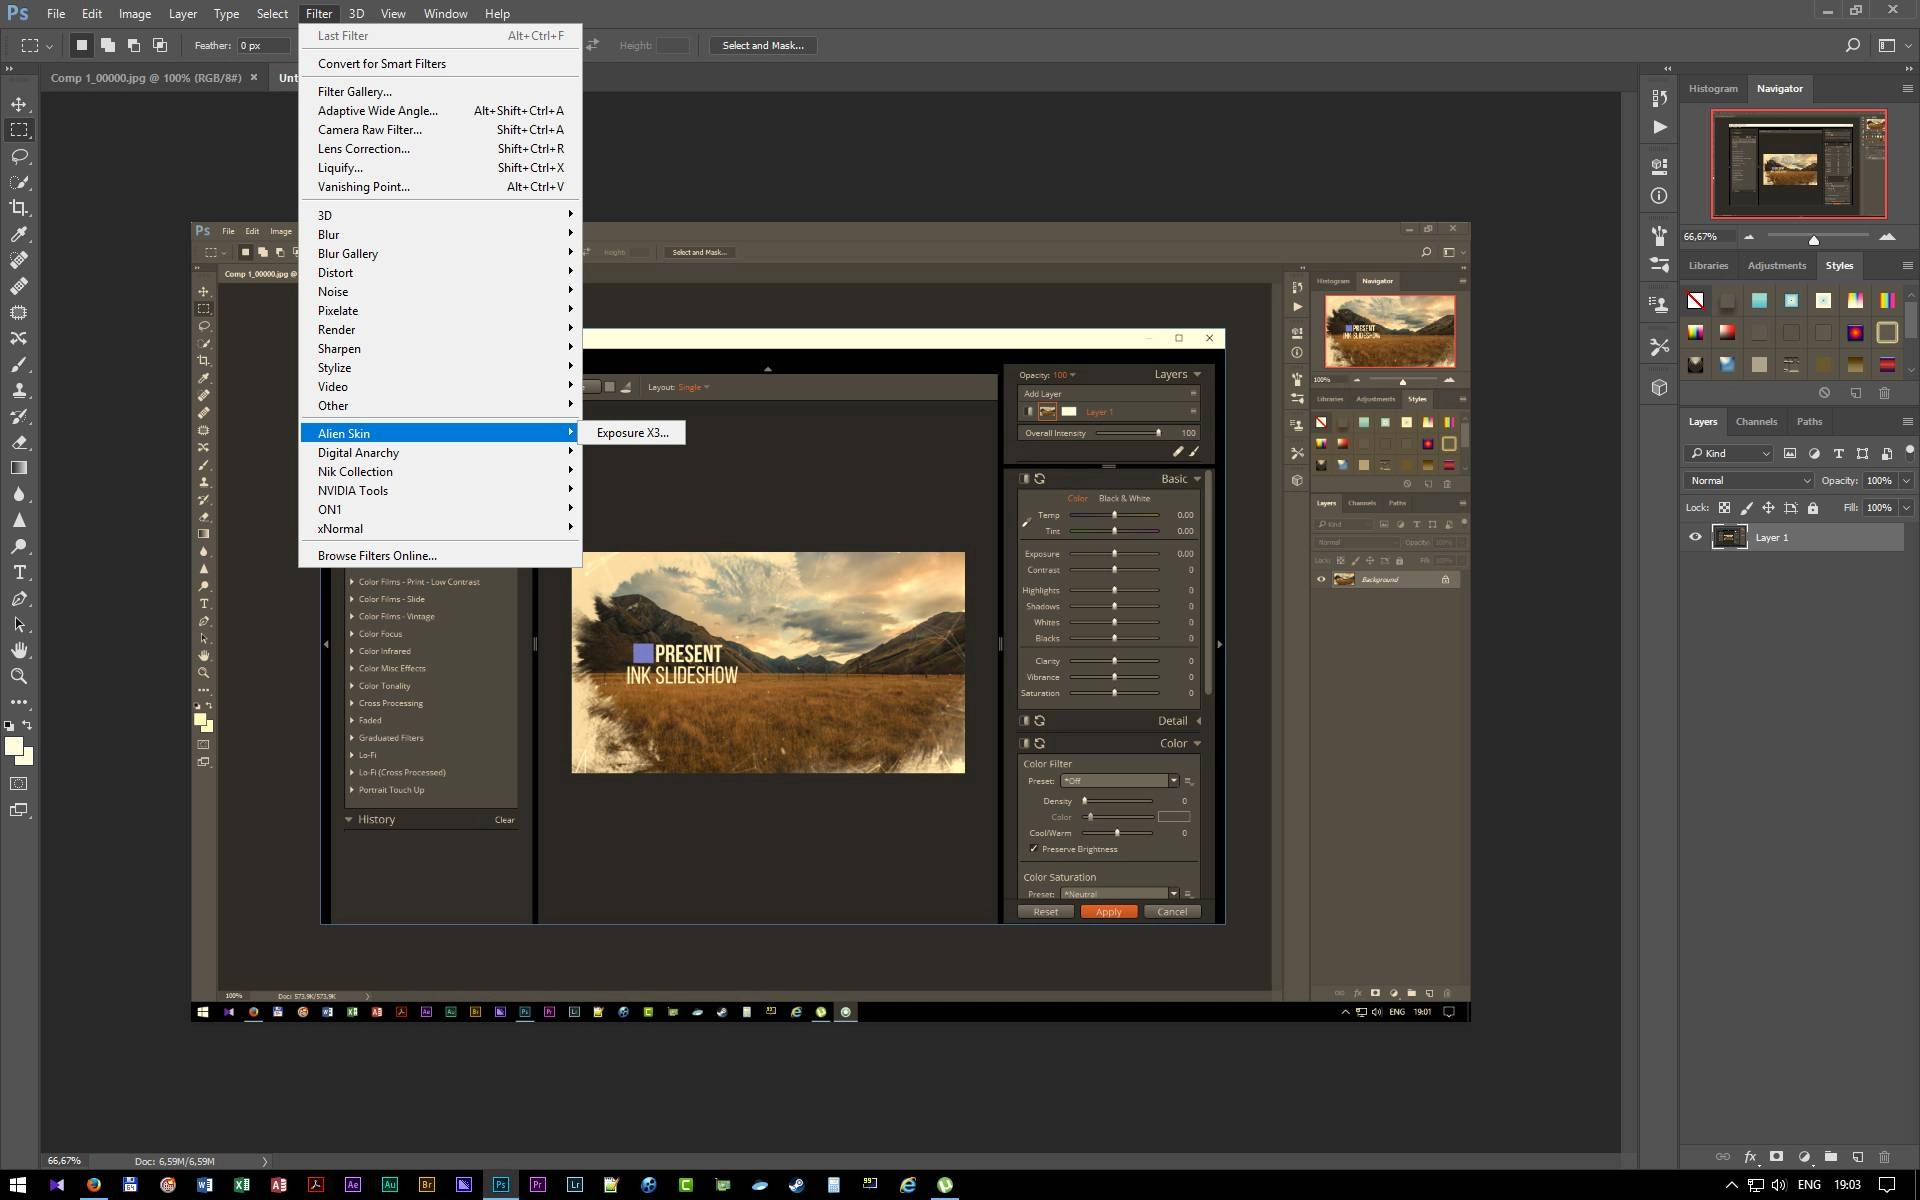Select the Horizontal Type tool

click(x=19, y=572)
